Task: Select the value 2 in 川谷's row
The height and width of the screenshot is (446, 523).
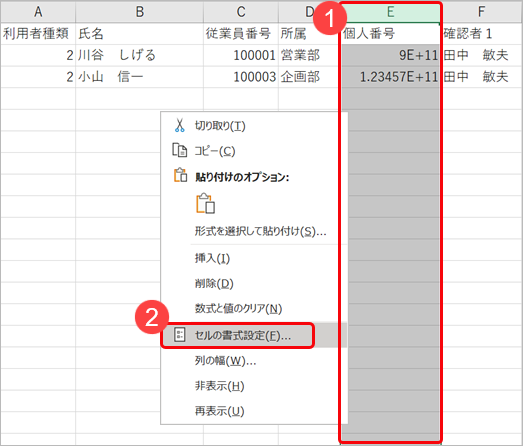Action: 38,55
